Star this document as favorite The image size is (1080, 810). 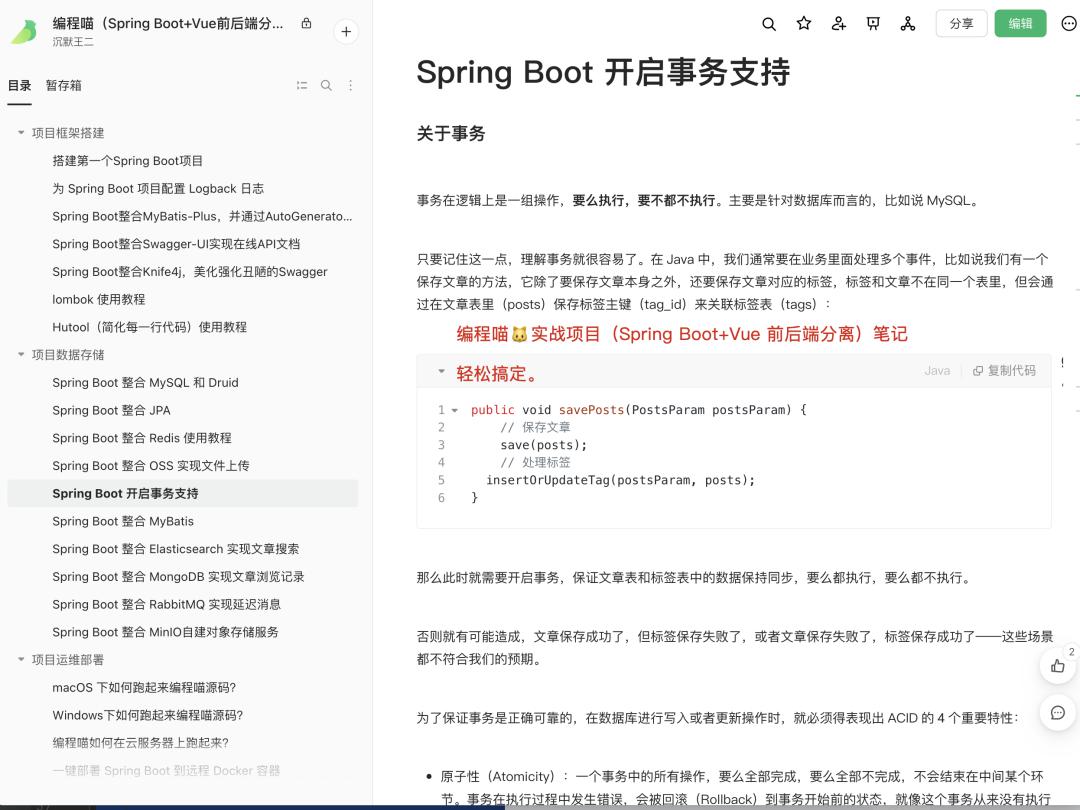[804, 24]
